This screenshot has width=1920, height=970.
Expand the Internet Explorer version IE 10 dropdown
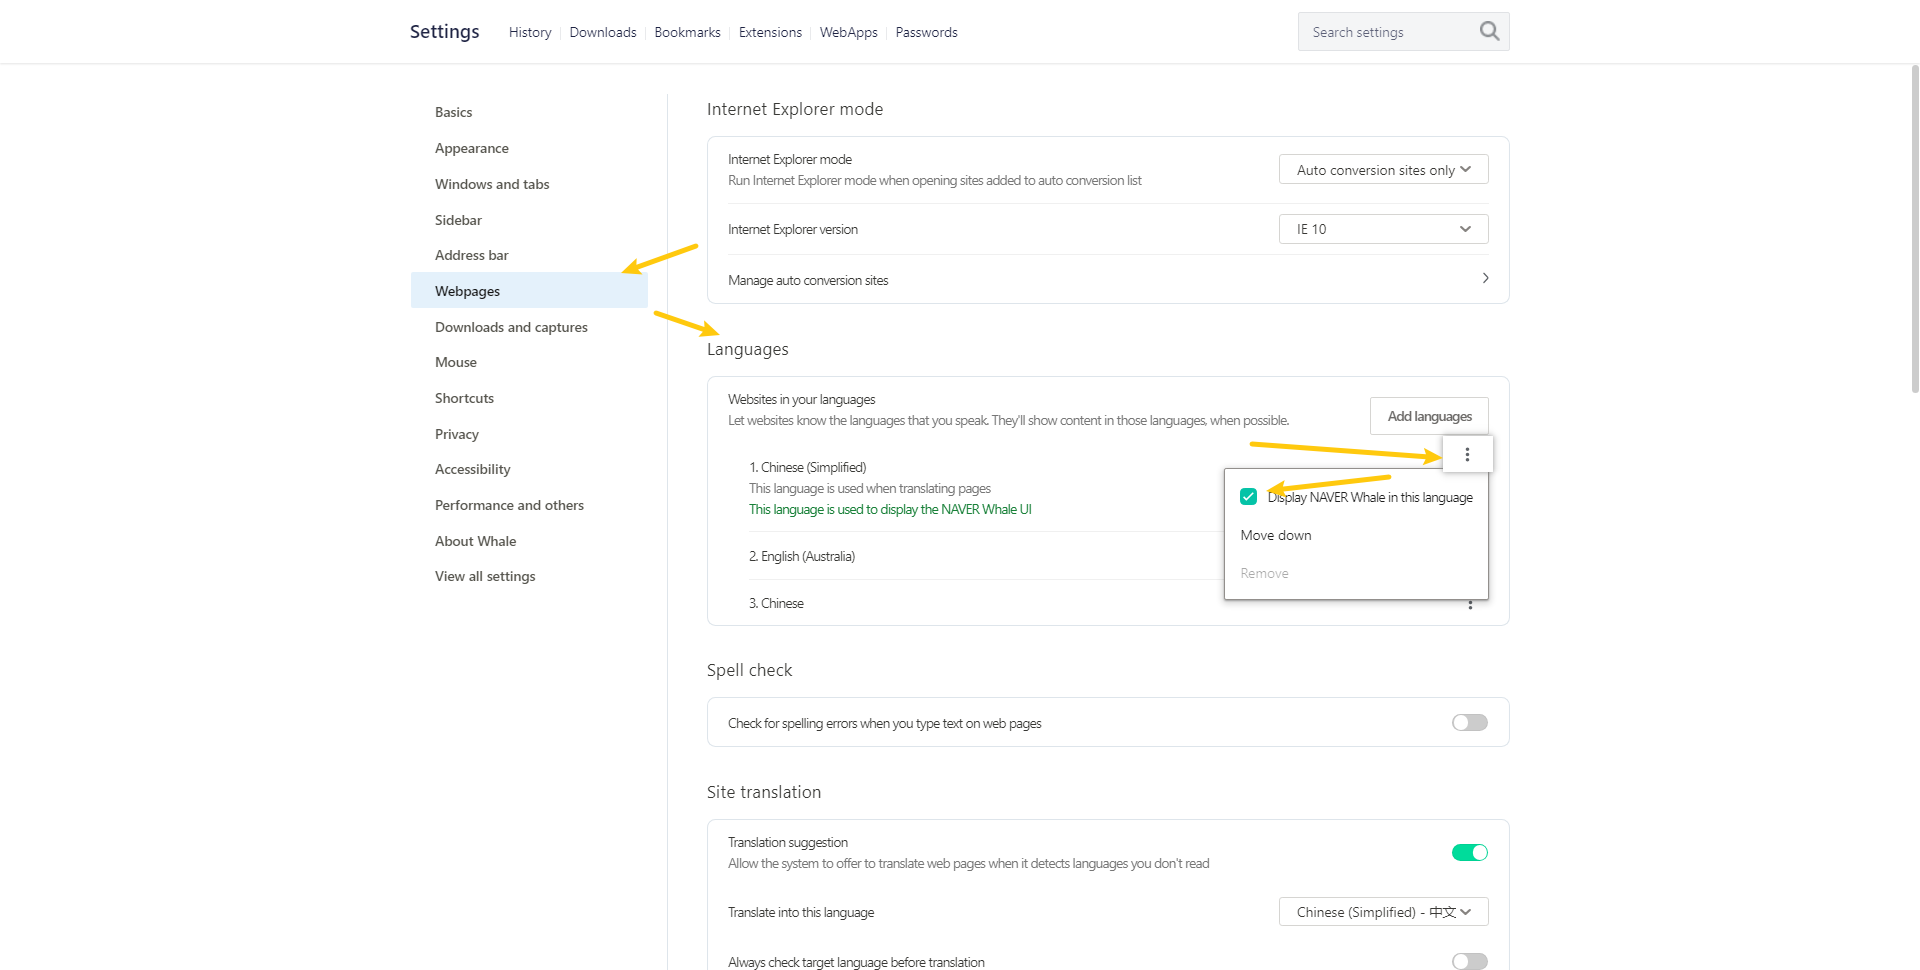point(1383,229)
